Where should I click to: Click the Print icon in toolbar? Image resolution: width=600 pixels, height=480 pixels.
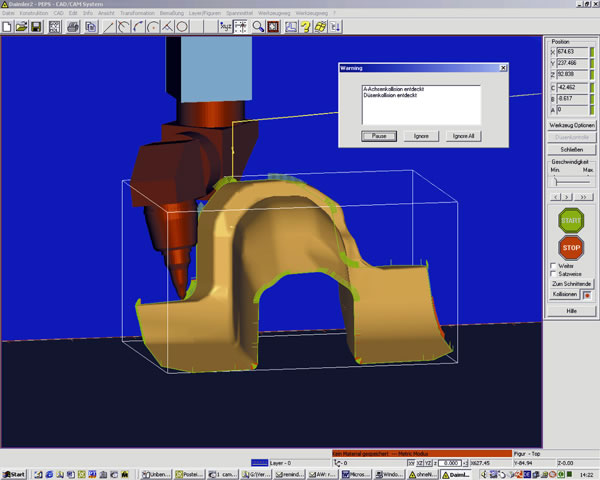coord(74,27)
